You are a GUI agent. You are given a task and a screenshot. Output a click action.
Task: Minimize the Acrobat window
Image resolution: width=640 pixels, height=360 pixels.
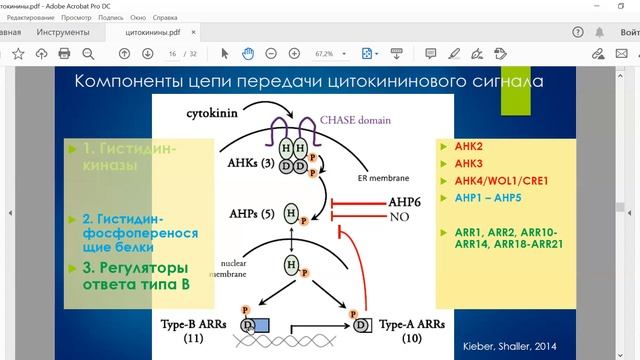click(597, 6)
